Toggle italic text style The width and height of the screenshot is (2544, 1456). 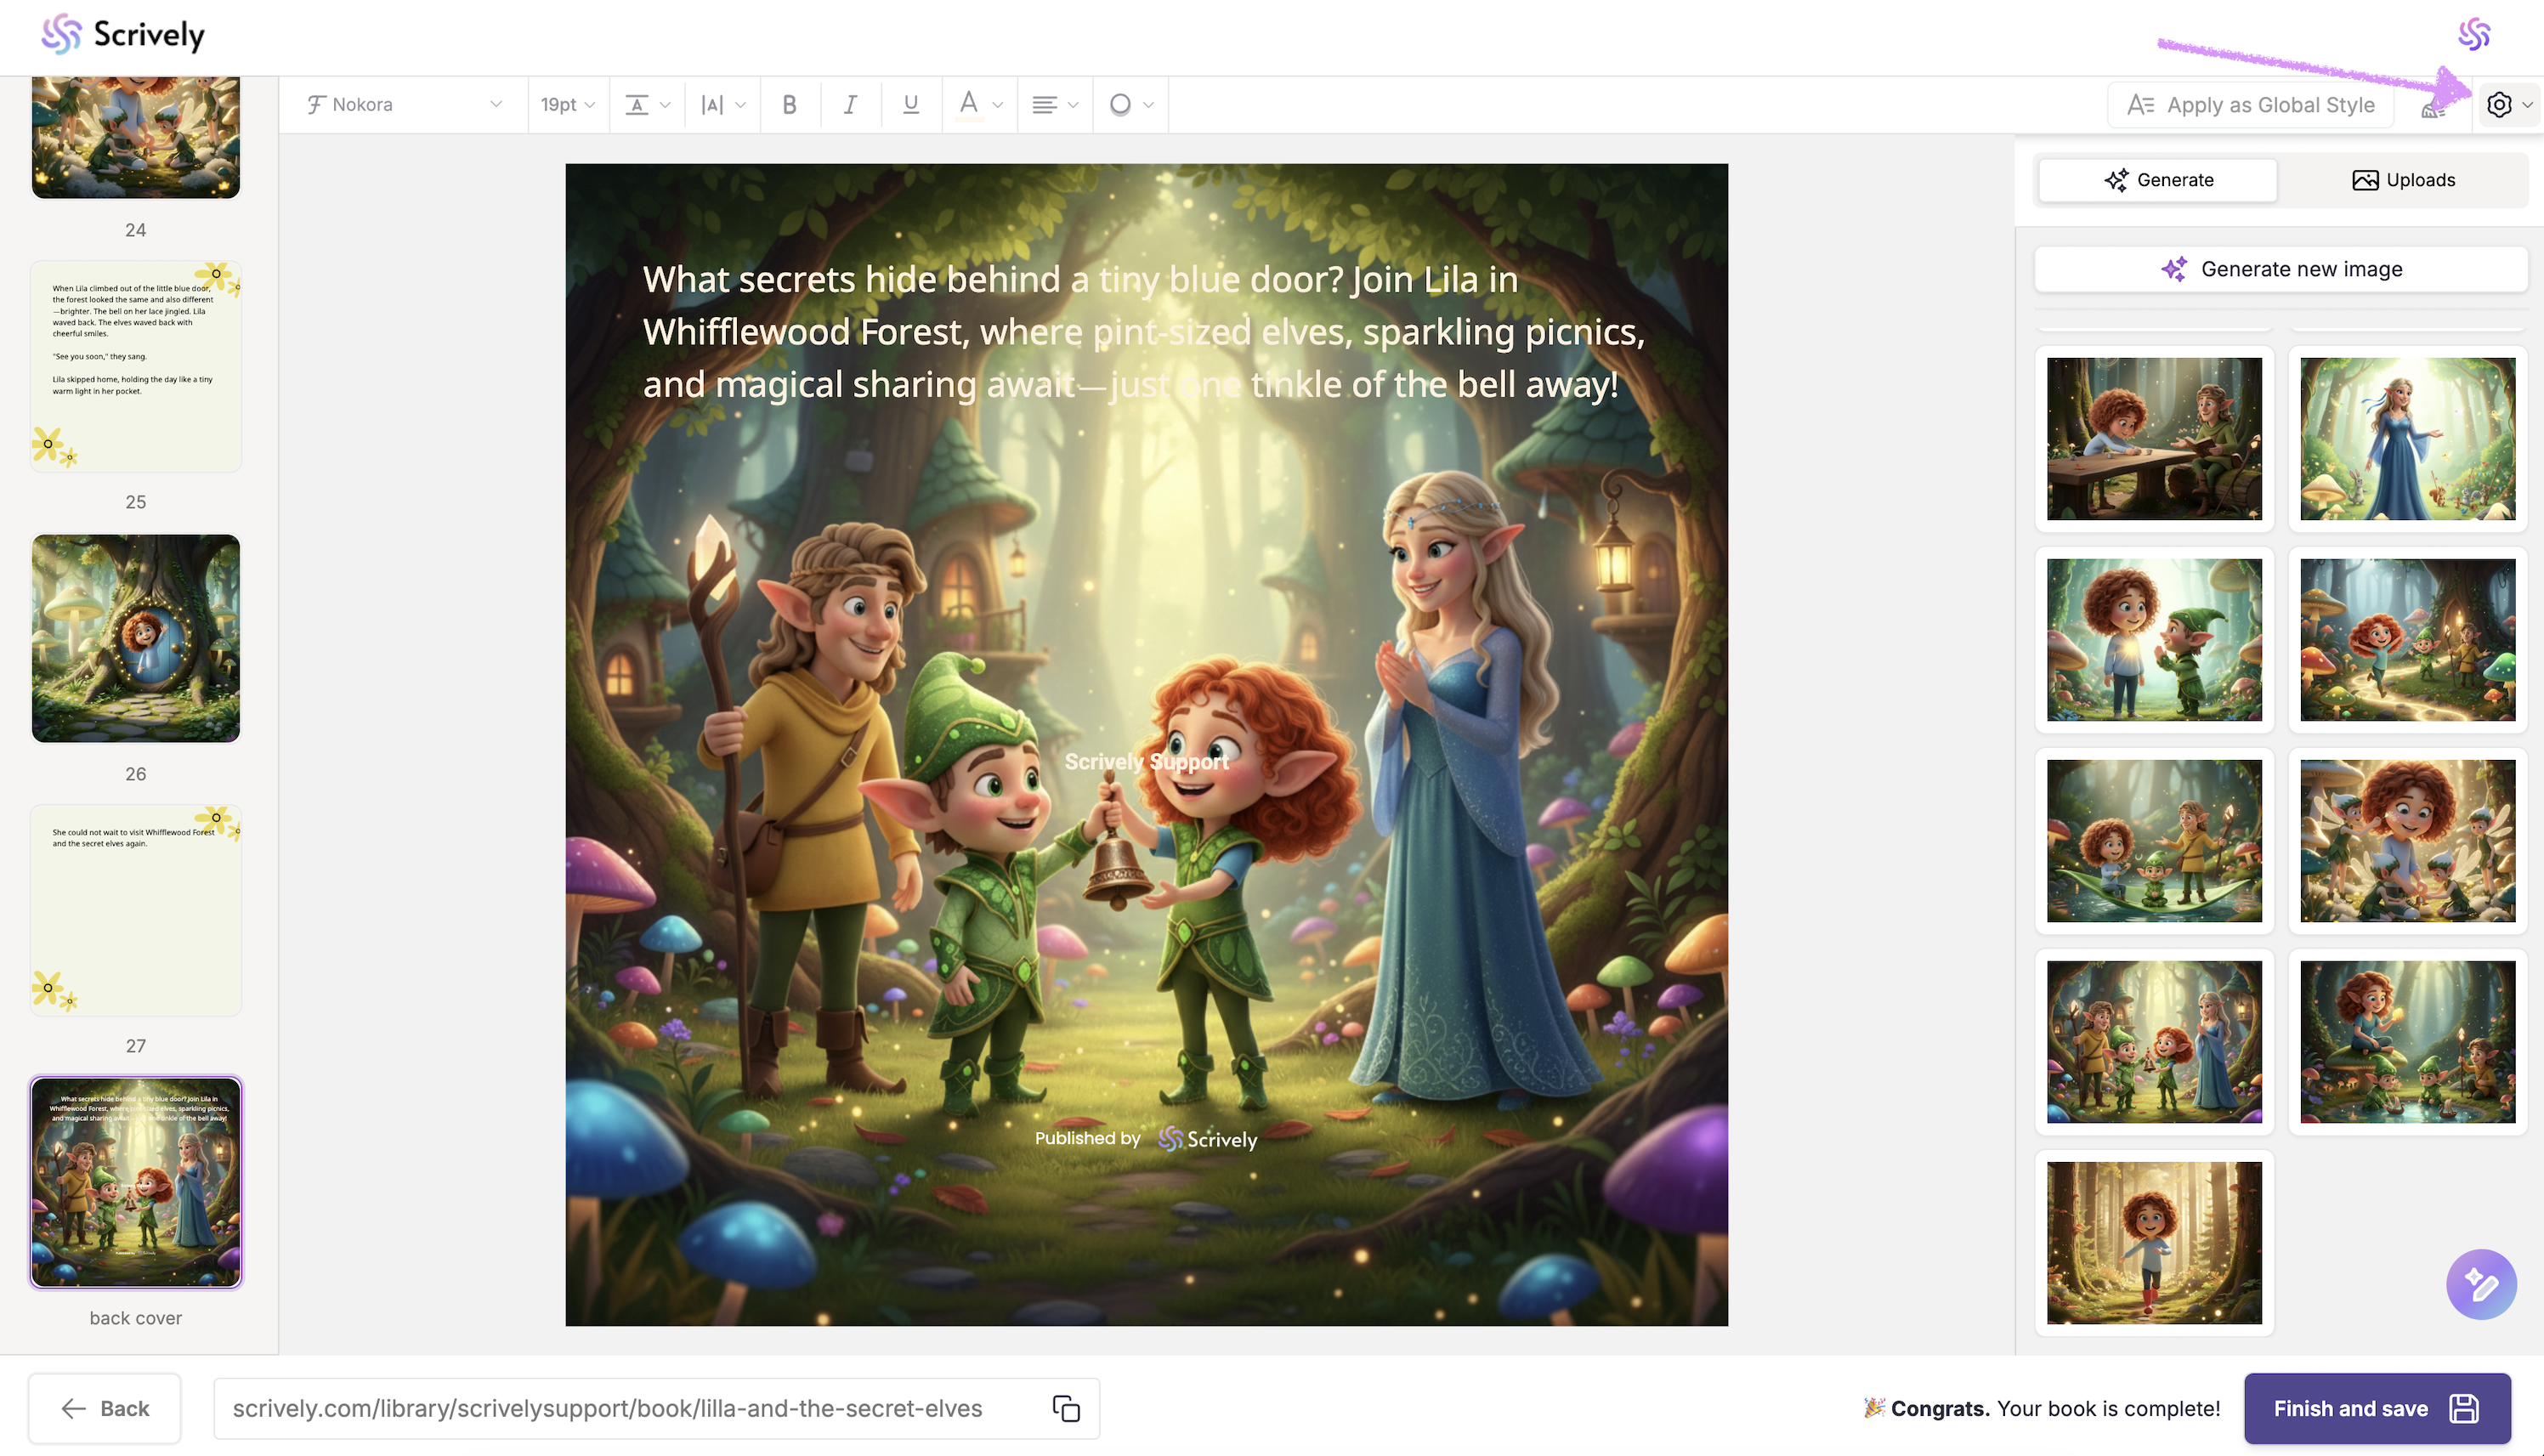tap(850, 104)
